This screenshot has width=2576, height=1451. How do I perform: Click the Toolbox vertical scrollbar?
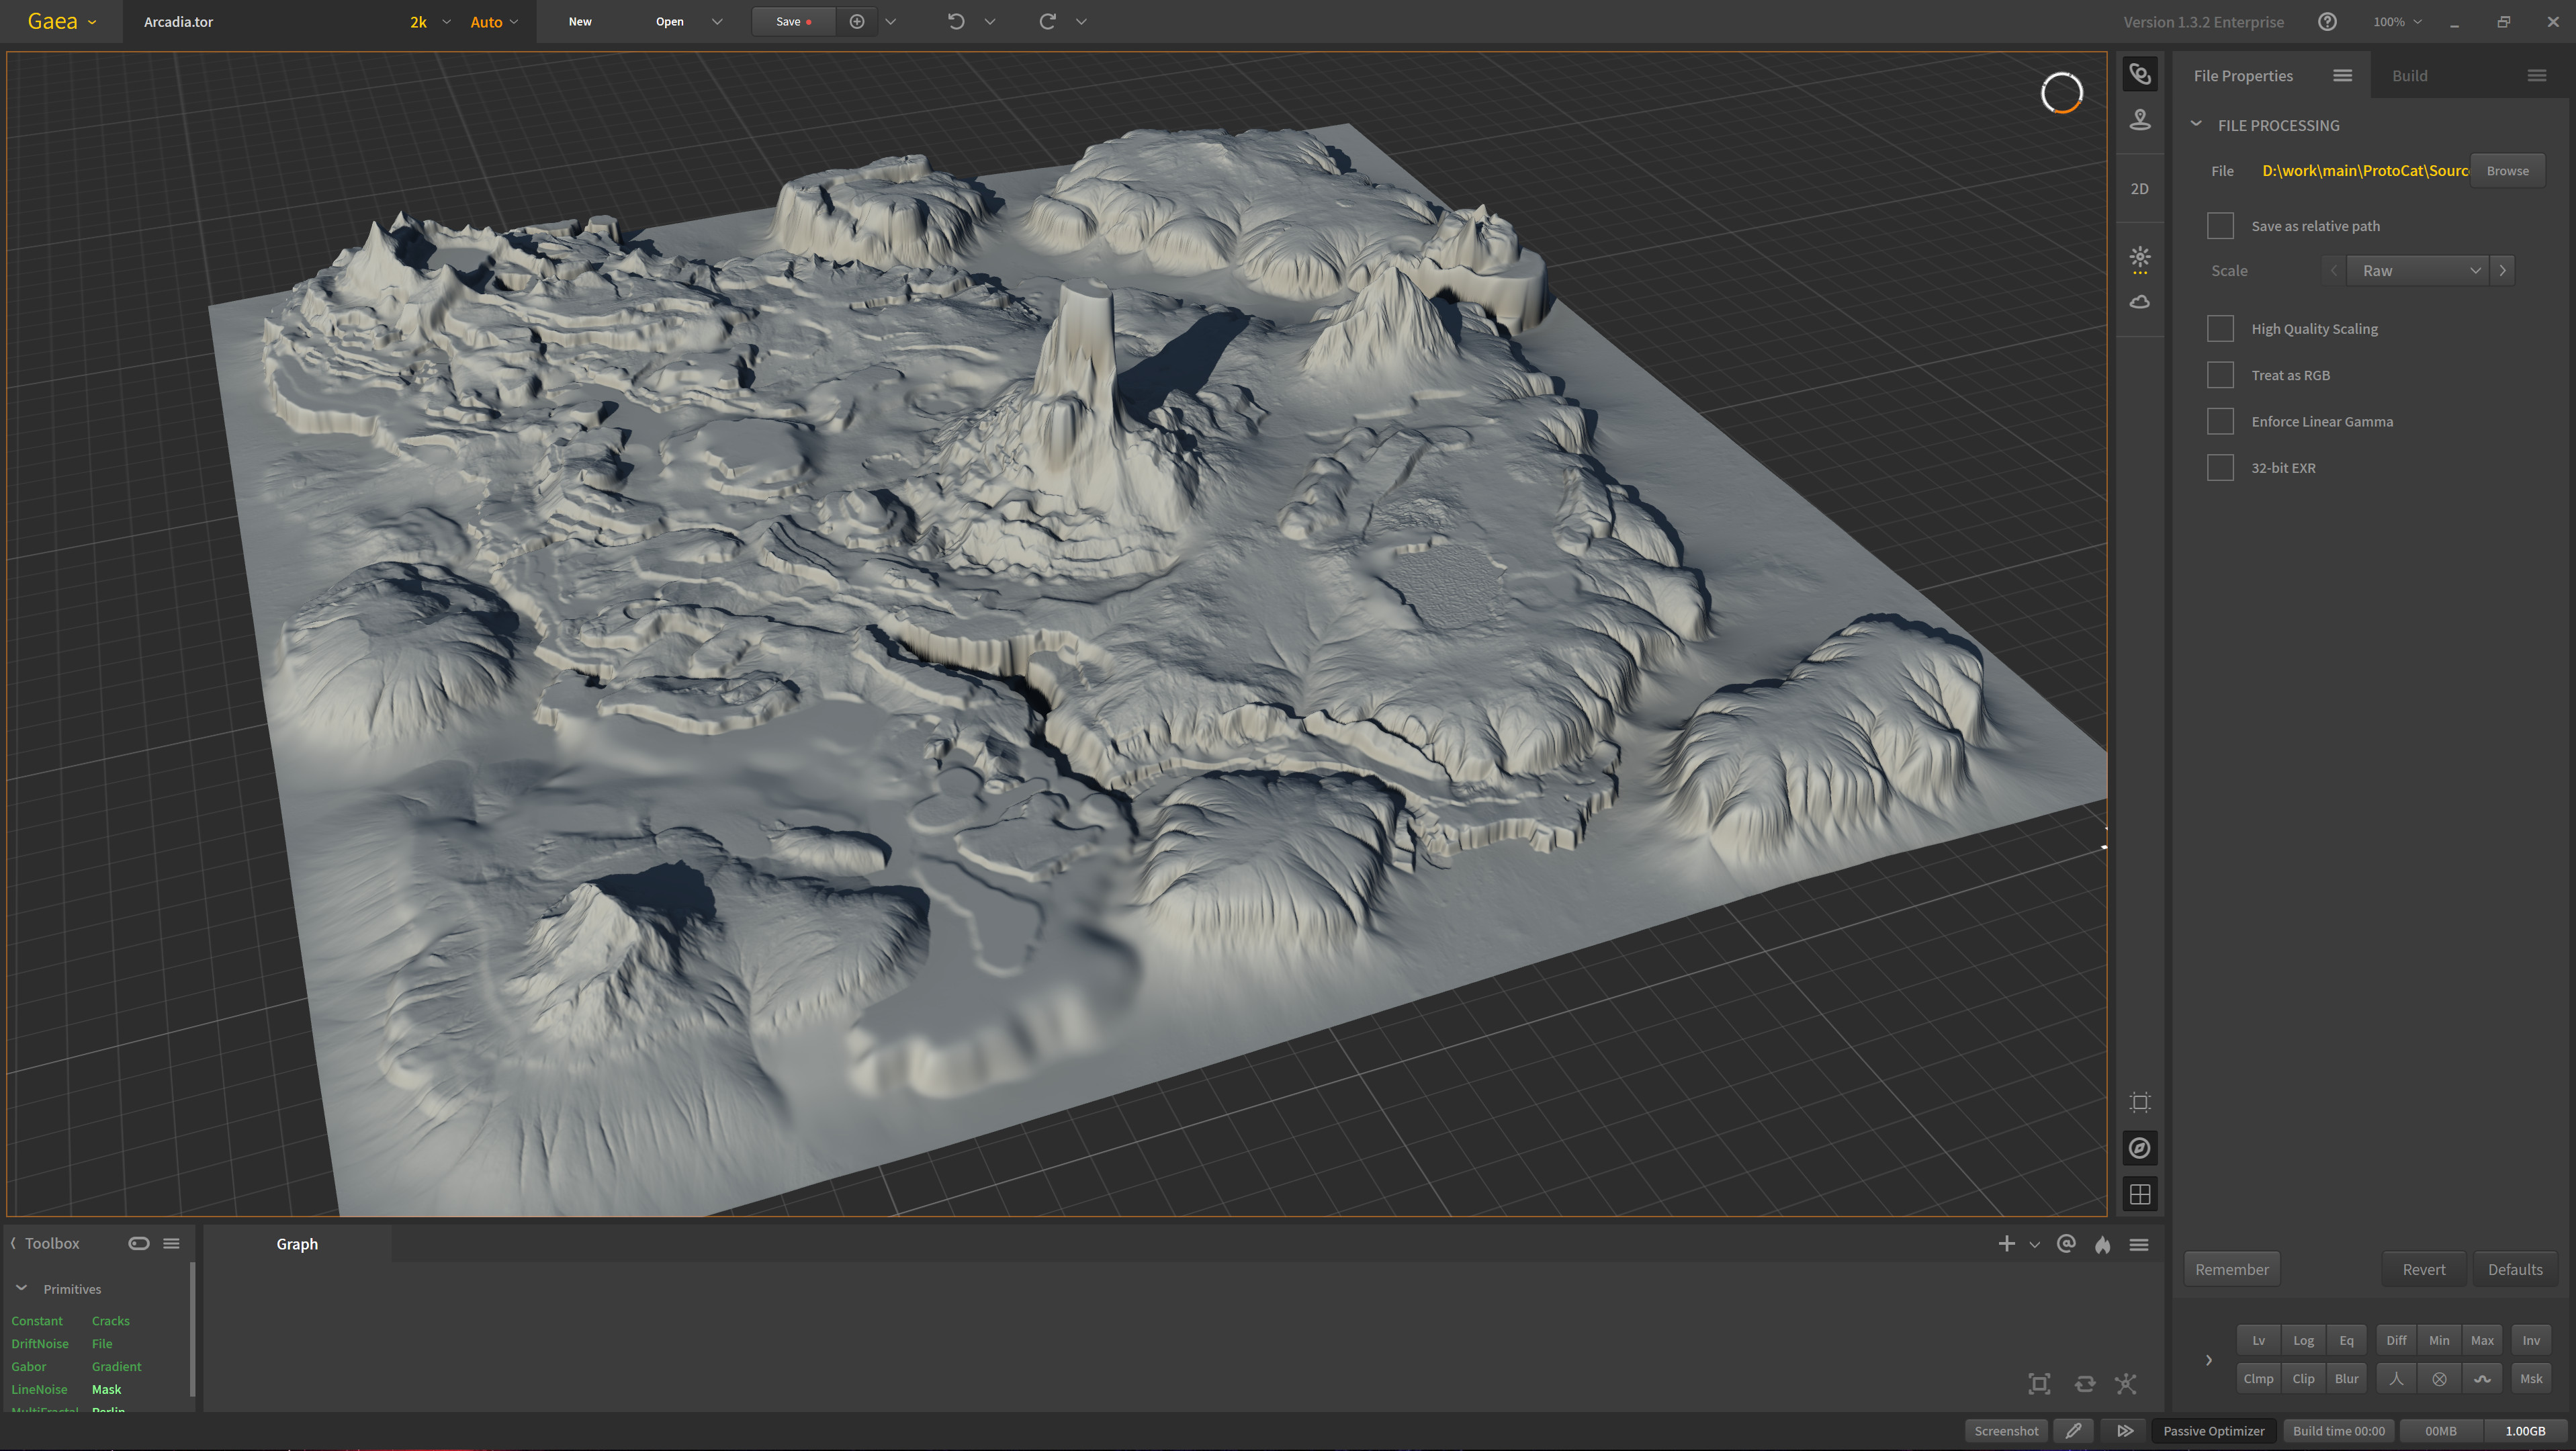click(x=192, y=1330)
